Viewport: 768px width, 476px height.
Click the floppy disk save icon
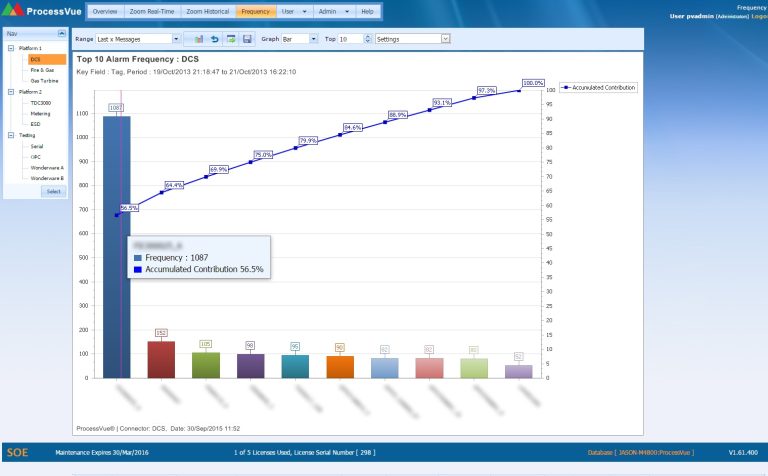pos(247,39)
